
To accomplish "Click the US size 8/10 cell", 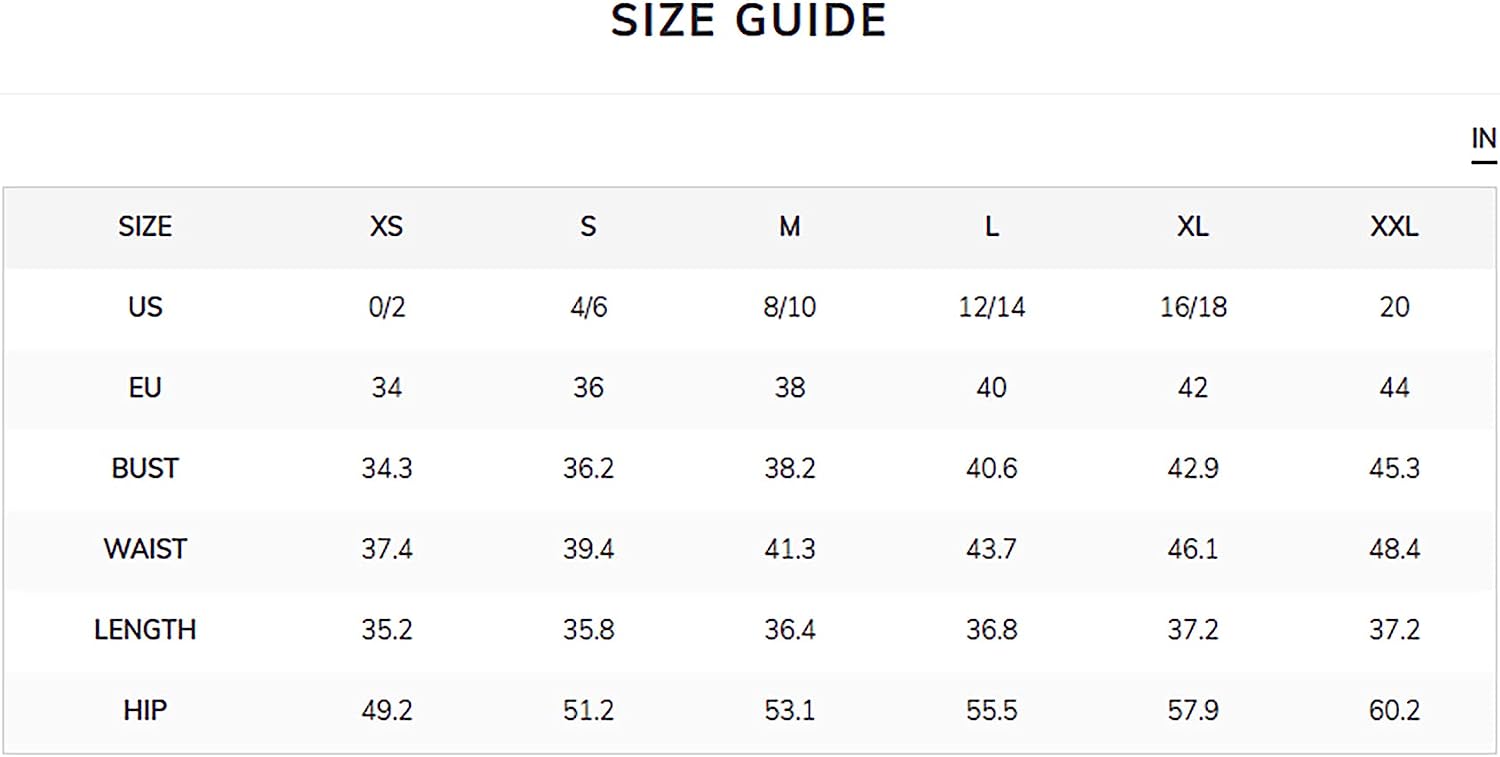I will pos(790,307).
